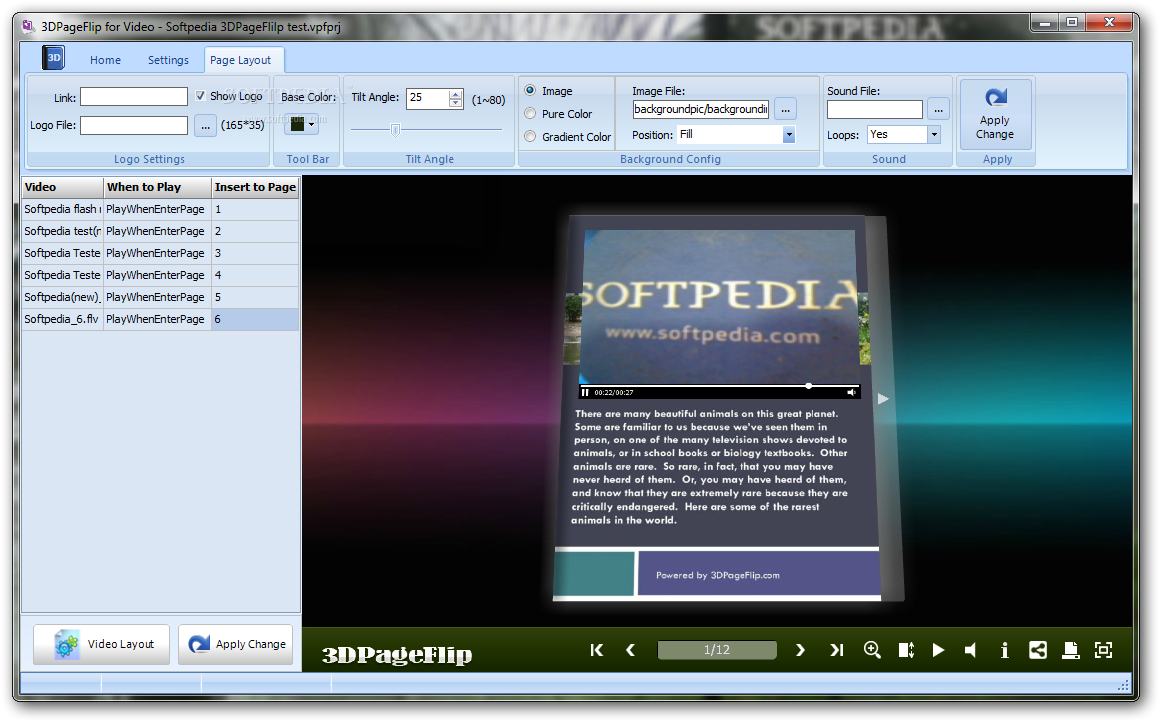Open the info icon in viewer toolbar

(x=1004, y=650)
